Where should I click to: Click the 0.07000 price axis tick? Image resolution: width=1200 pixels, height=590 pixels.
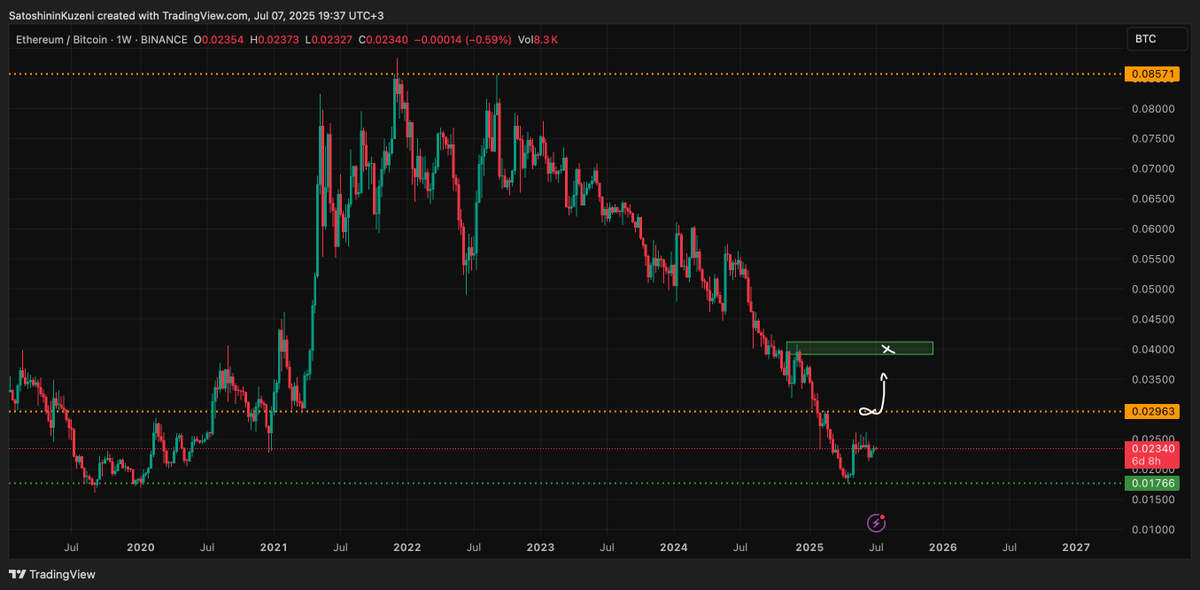tap(1152, 168)
